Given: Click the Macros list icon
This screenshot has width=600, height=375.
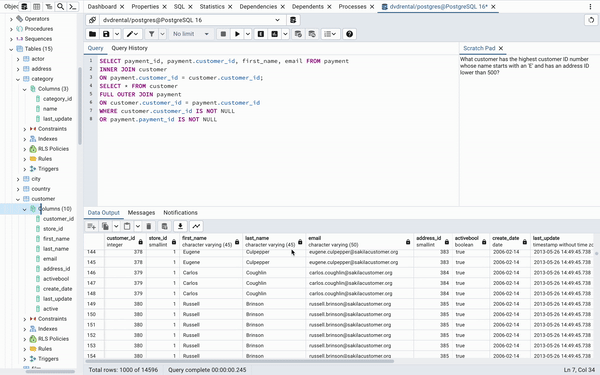Looking at the screenshot, I should click(x=330, y=34).
